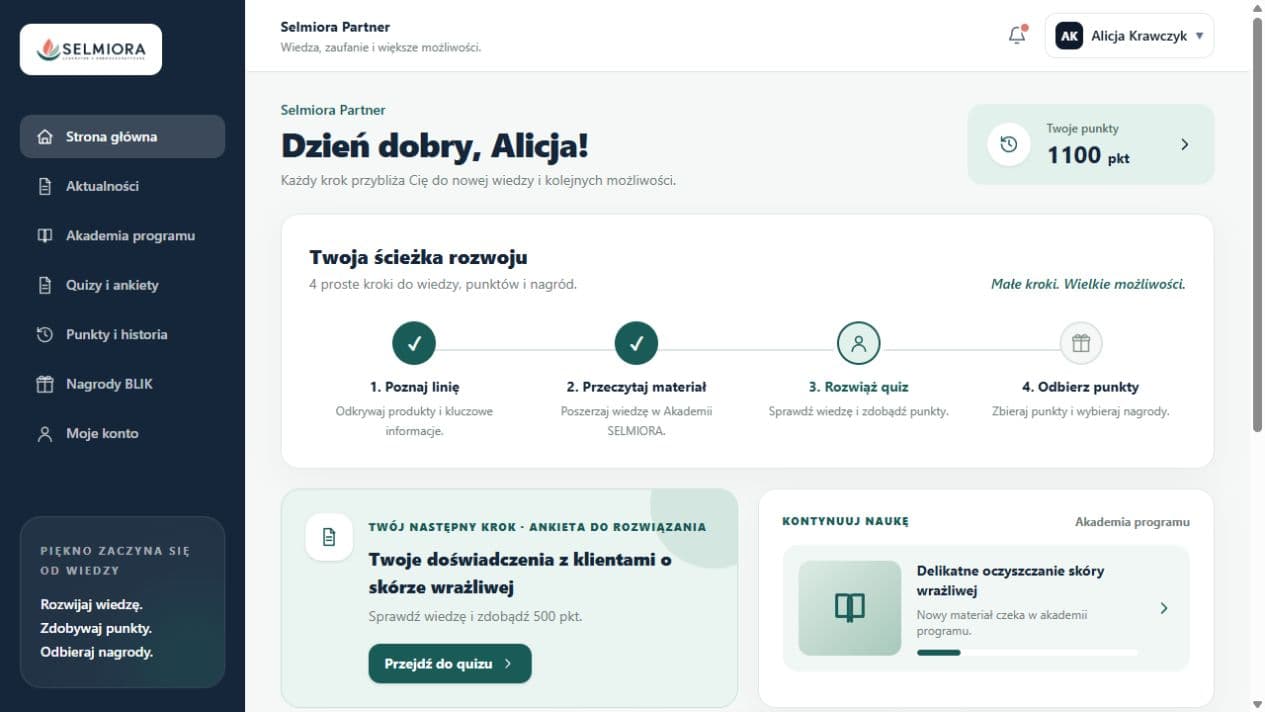Screen dimensions: 1265x712
Task: Click the document icon beside Aktualności
Action: [44, 186]
